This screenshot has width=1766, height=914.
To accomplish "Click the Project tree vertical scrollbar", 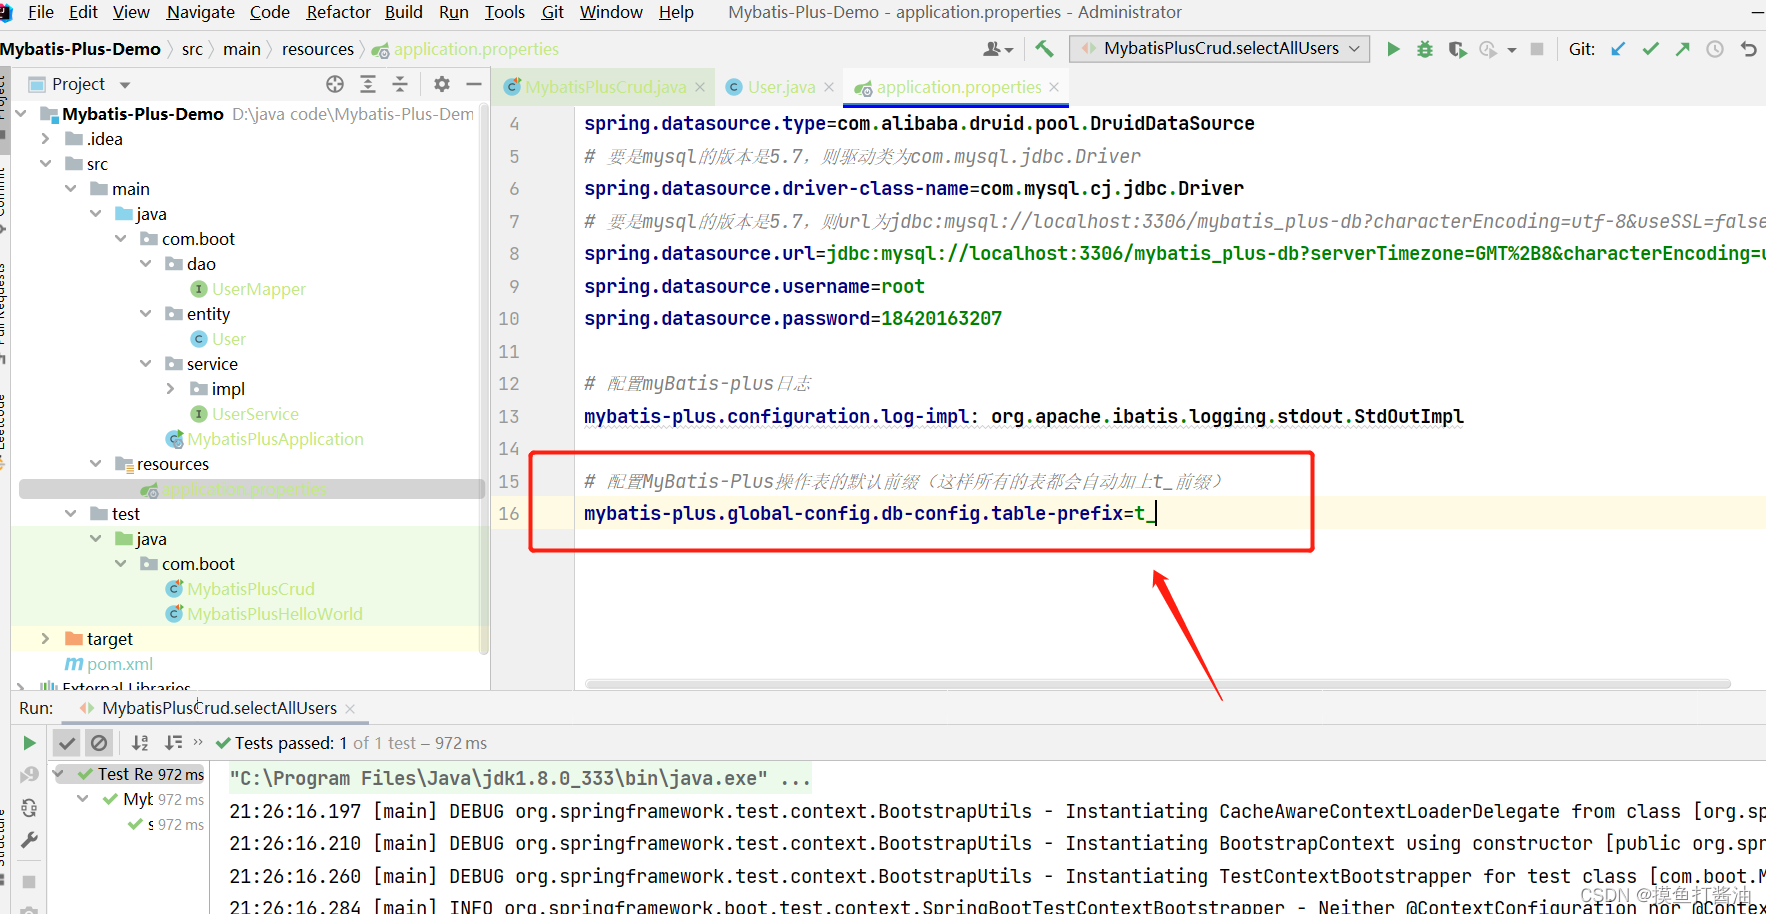I will pyautogui.click(x=484, y=380).
